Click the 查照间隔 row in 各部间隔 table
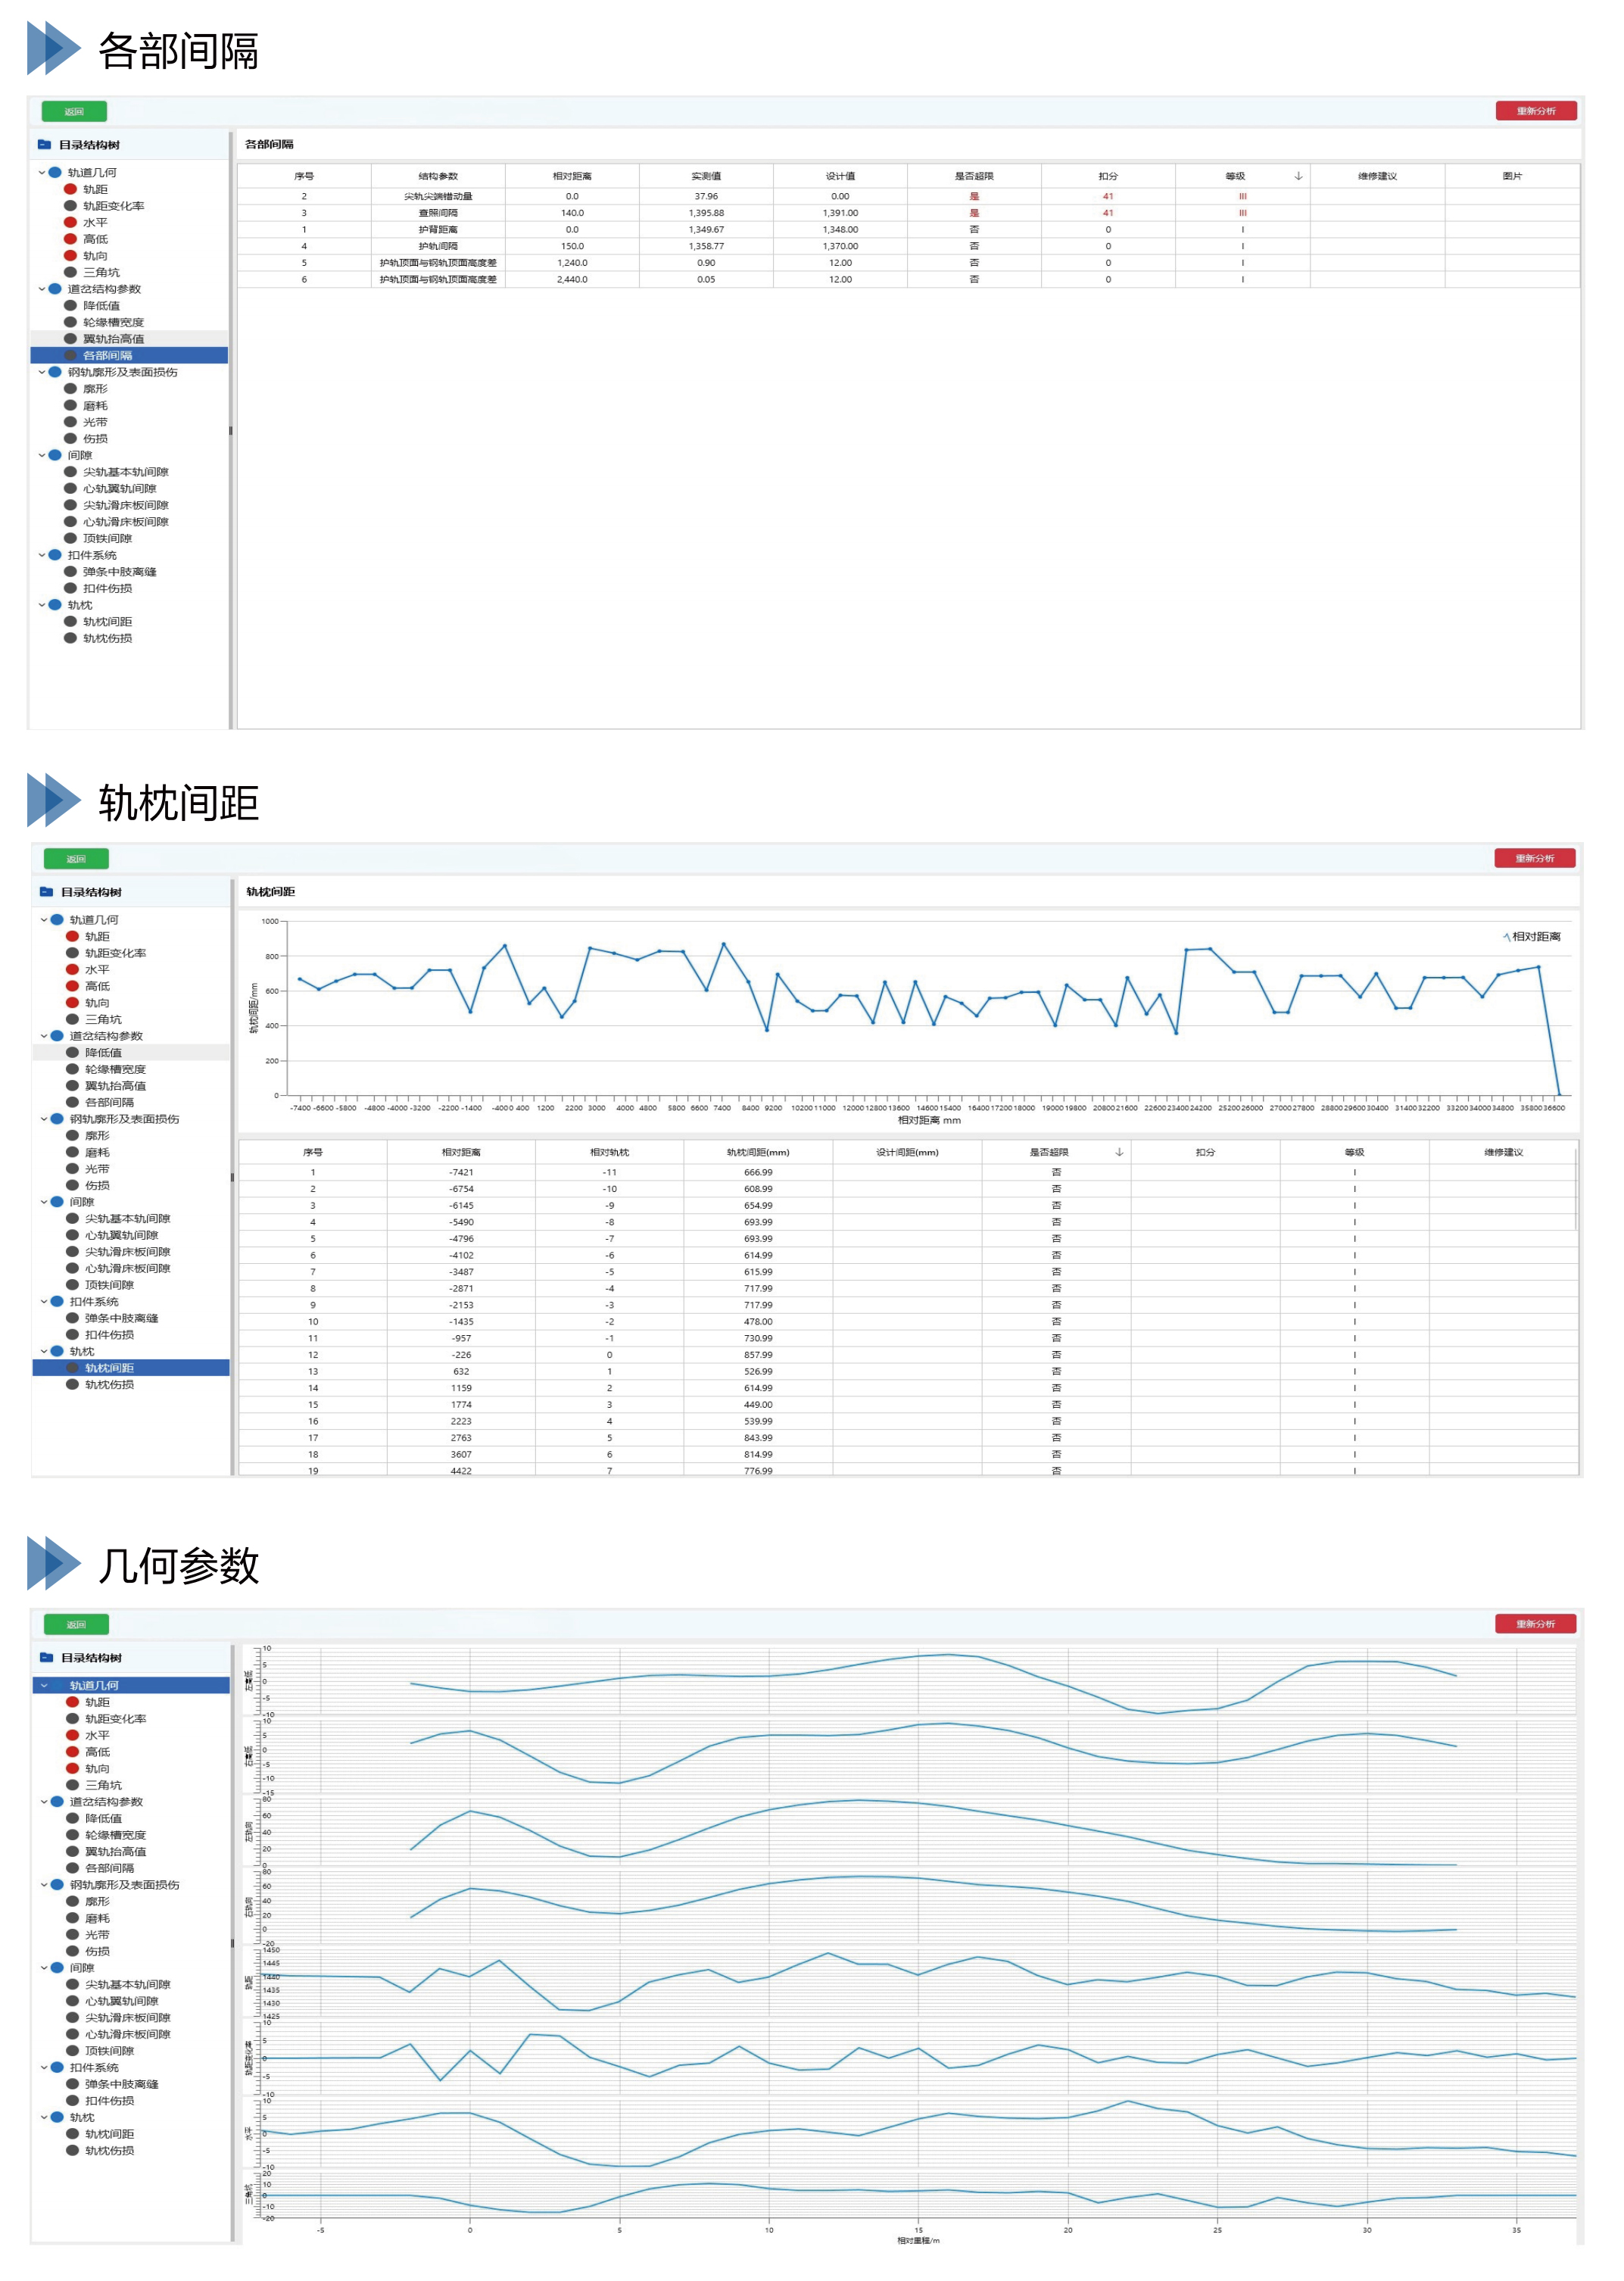Screen dimensions: 1624x2281 (438, 213)
